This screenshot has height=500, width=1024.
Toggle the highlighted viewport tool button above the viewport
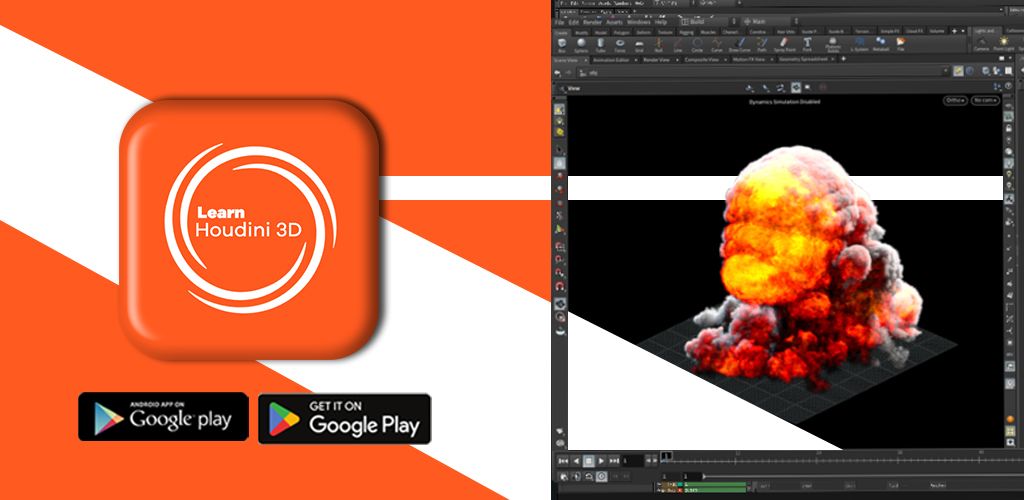click(795, 87)
